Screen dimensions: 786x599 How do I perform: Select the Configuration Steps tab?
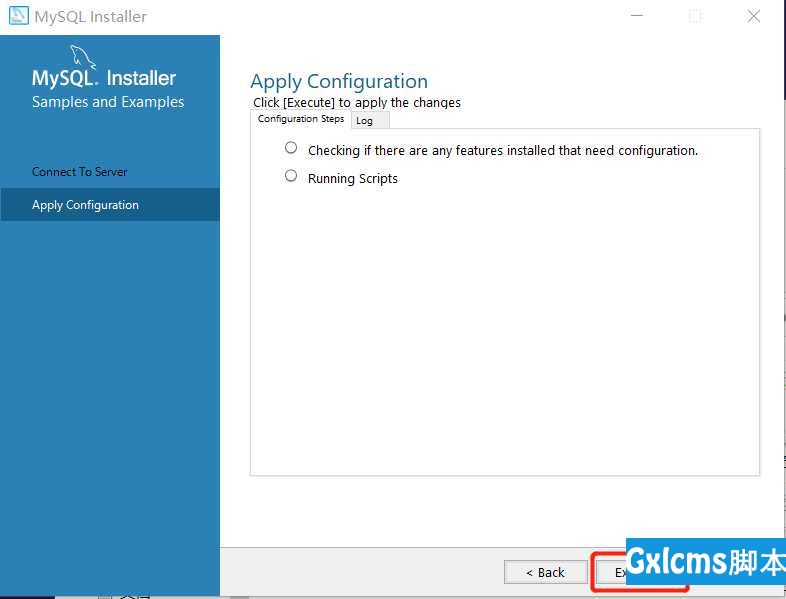pyautogui.click(x=300, y=119)
